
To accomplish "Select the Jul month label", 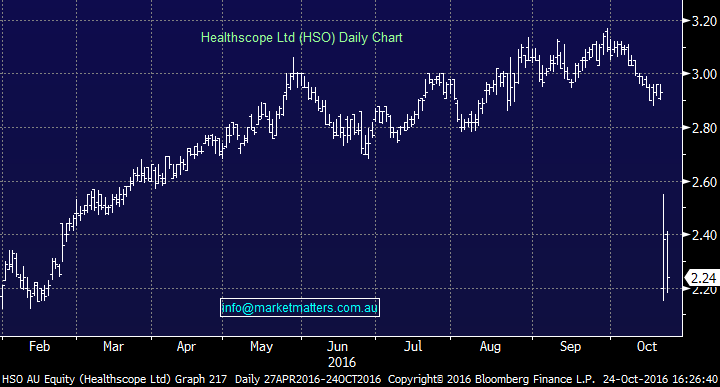I will coord(413,346).
